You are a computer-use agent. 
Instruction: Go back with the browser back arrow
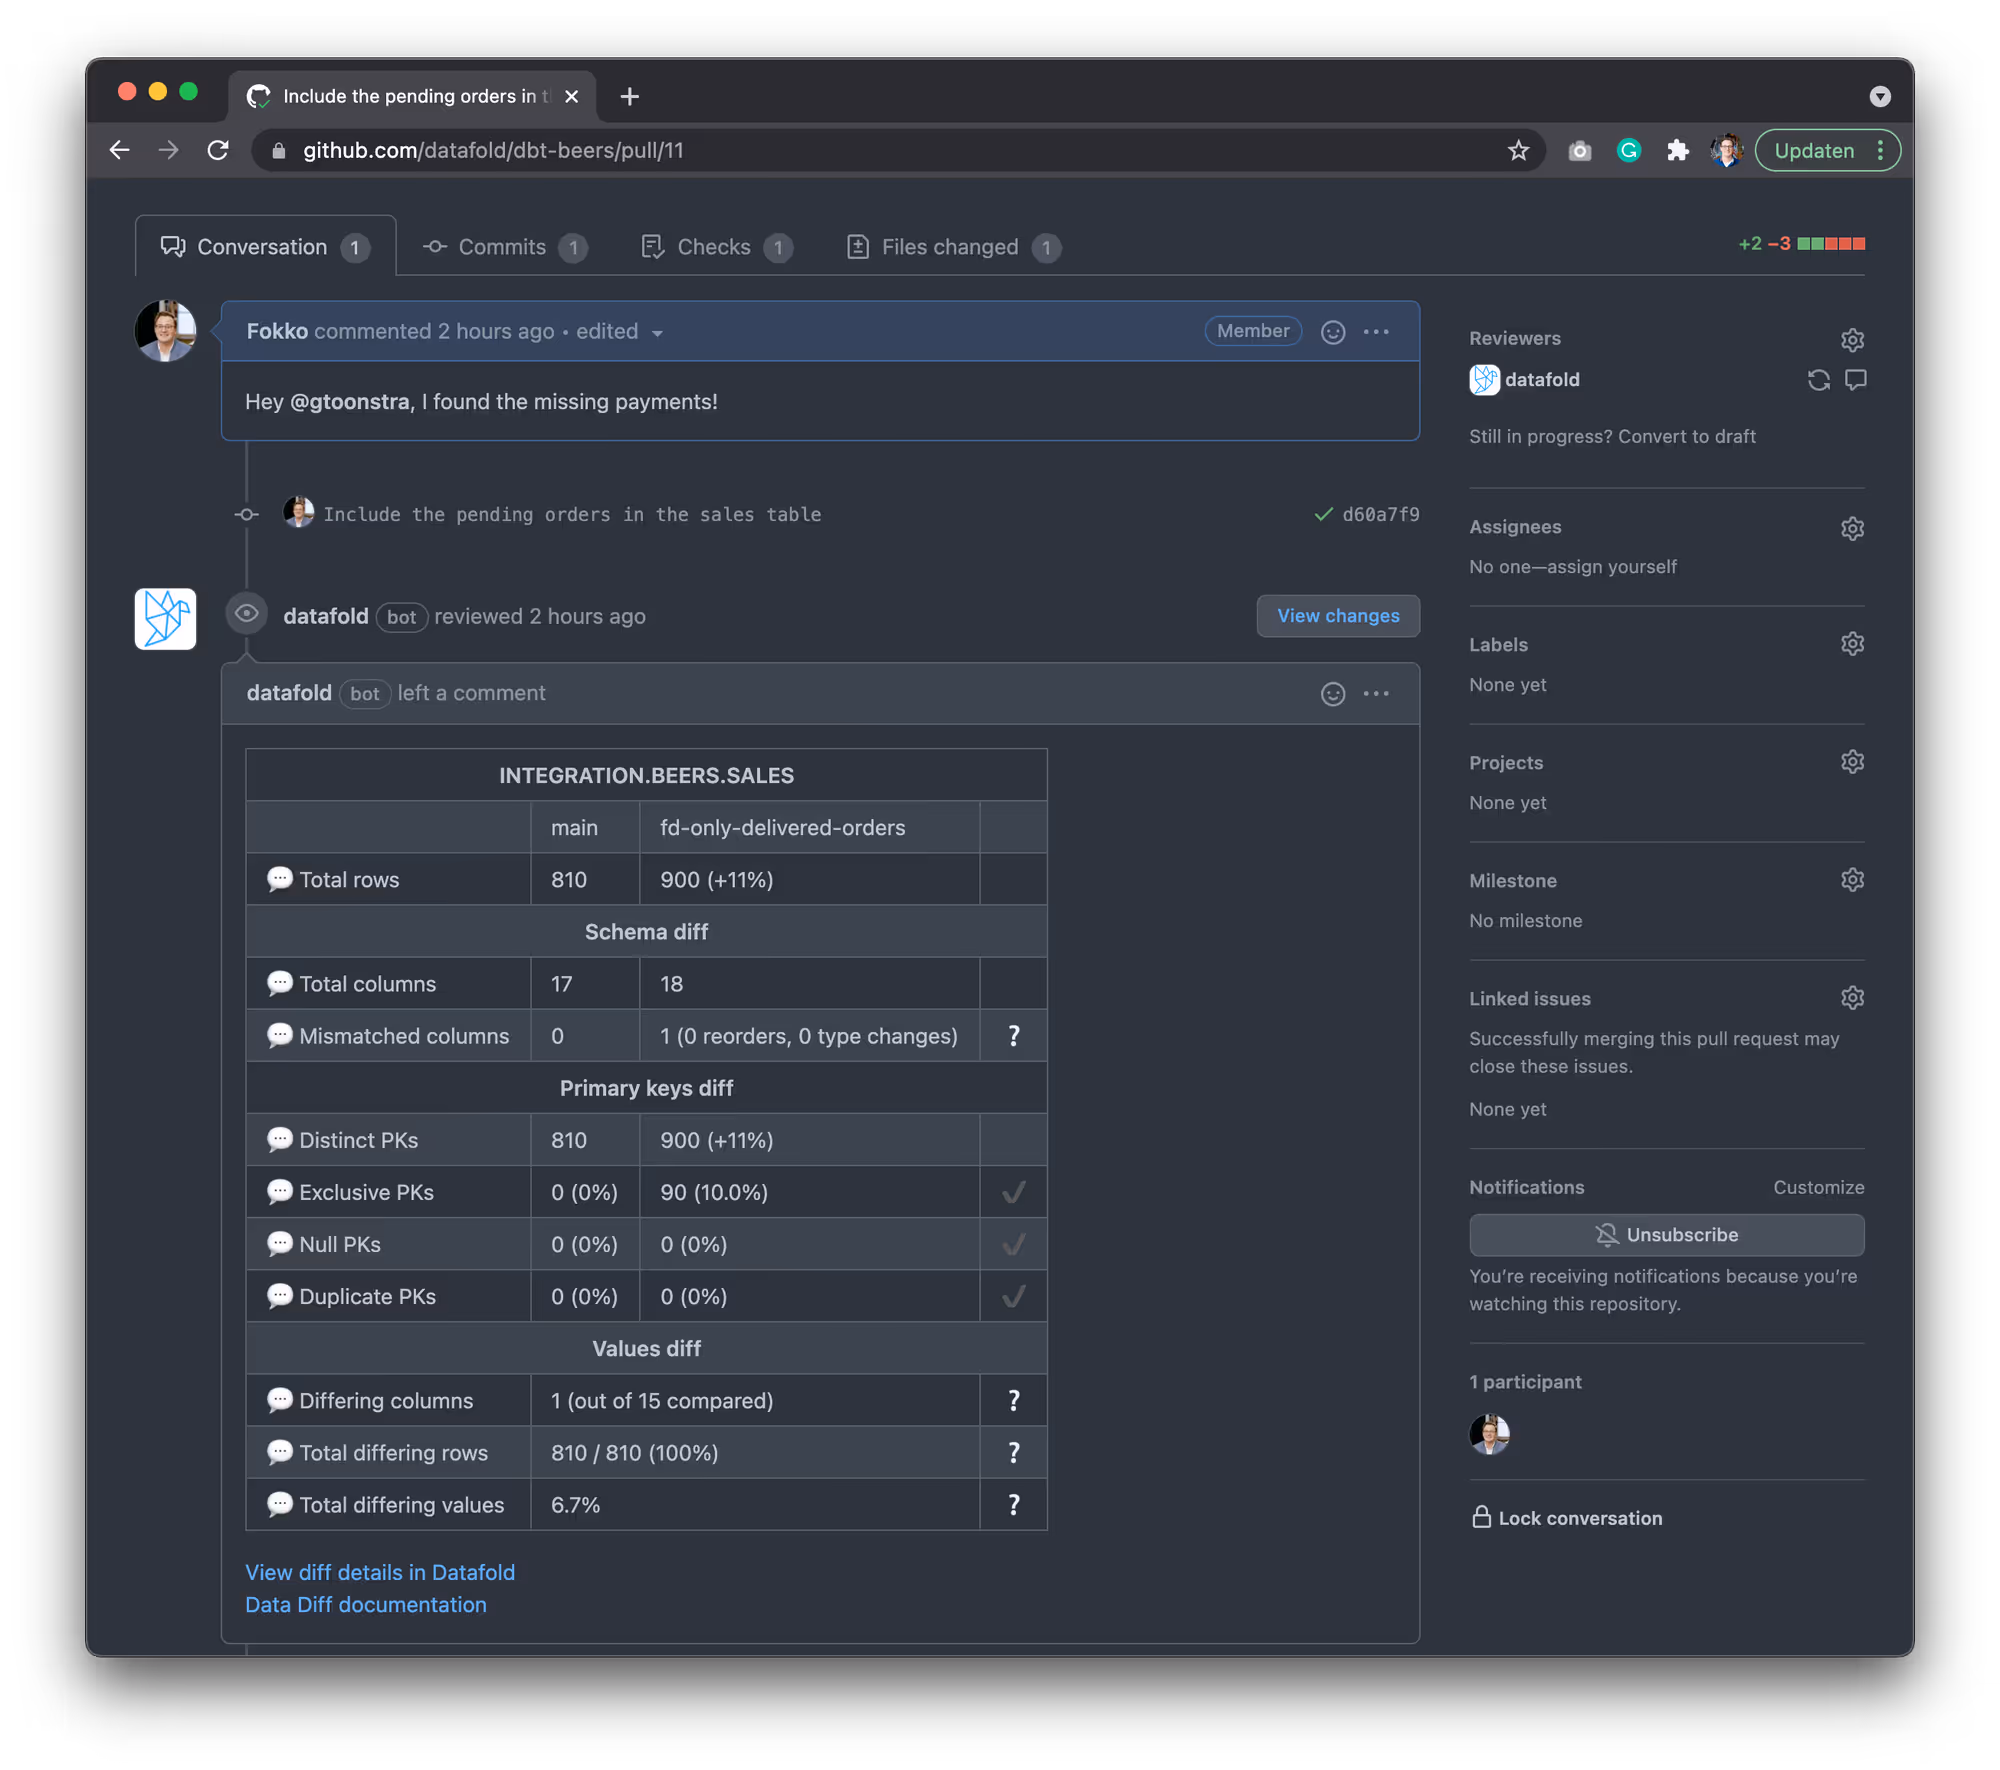(x=120, y=150)
